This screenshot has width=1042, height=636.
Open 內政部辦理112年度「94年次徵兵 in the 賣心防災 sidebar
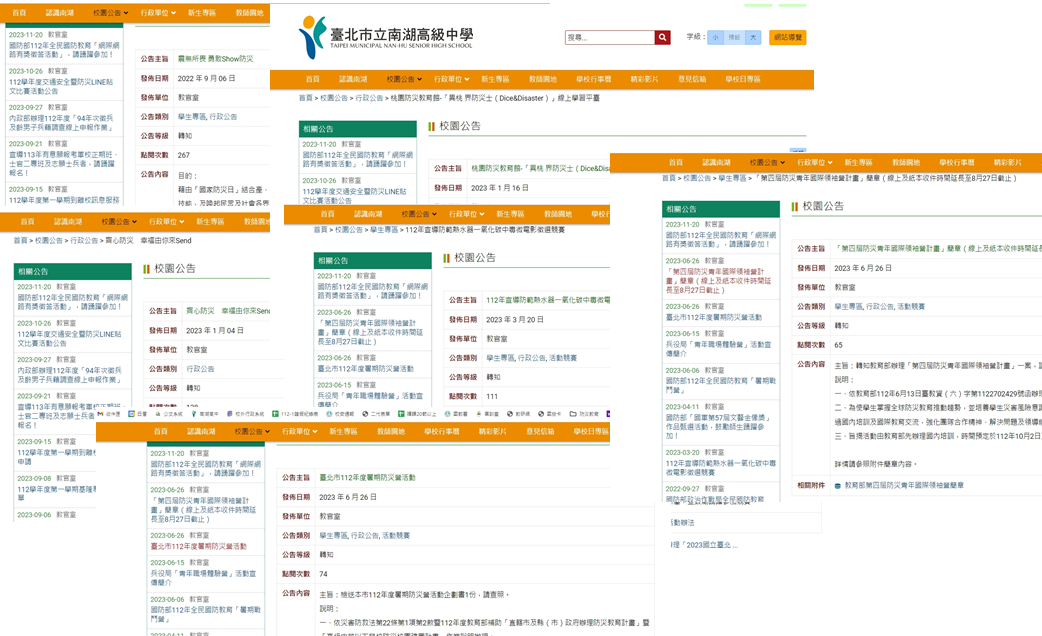[69, 375]
